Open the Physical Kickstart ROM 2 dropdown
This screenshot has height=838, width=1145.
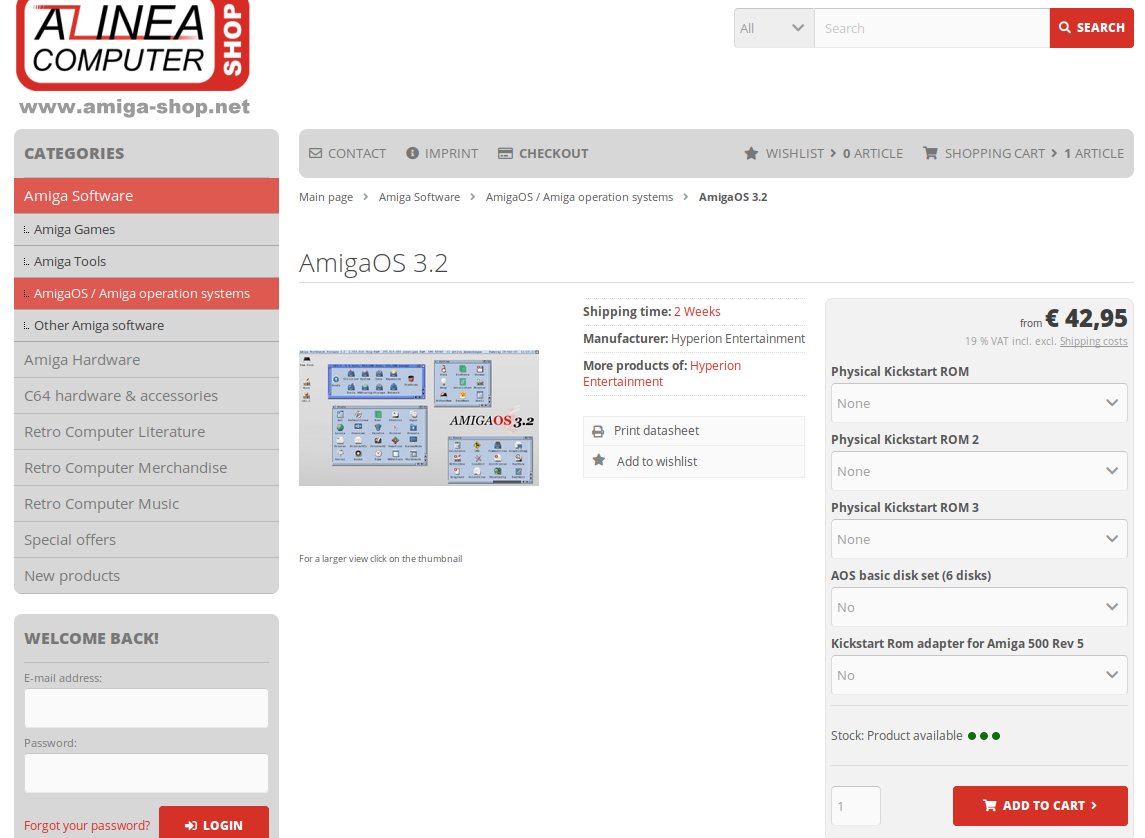(x=979, y=471)
